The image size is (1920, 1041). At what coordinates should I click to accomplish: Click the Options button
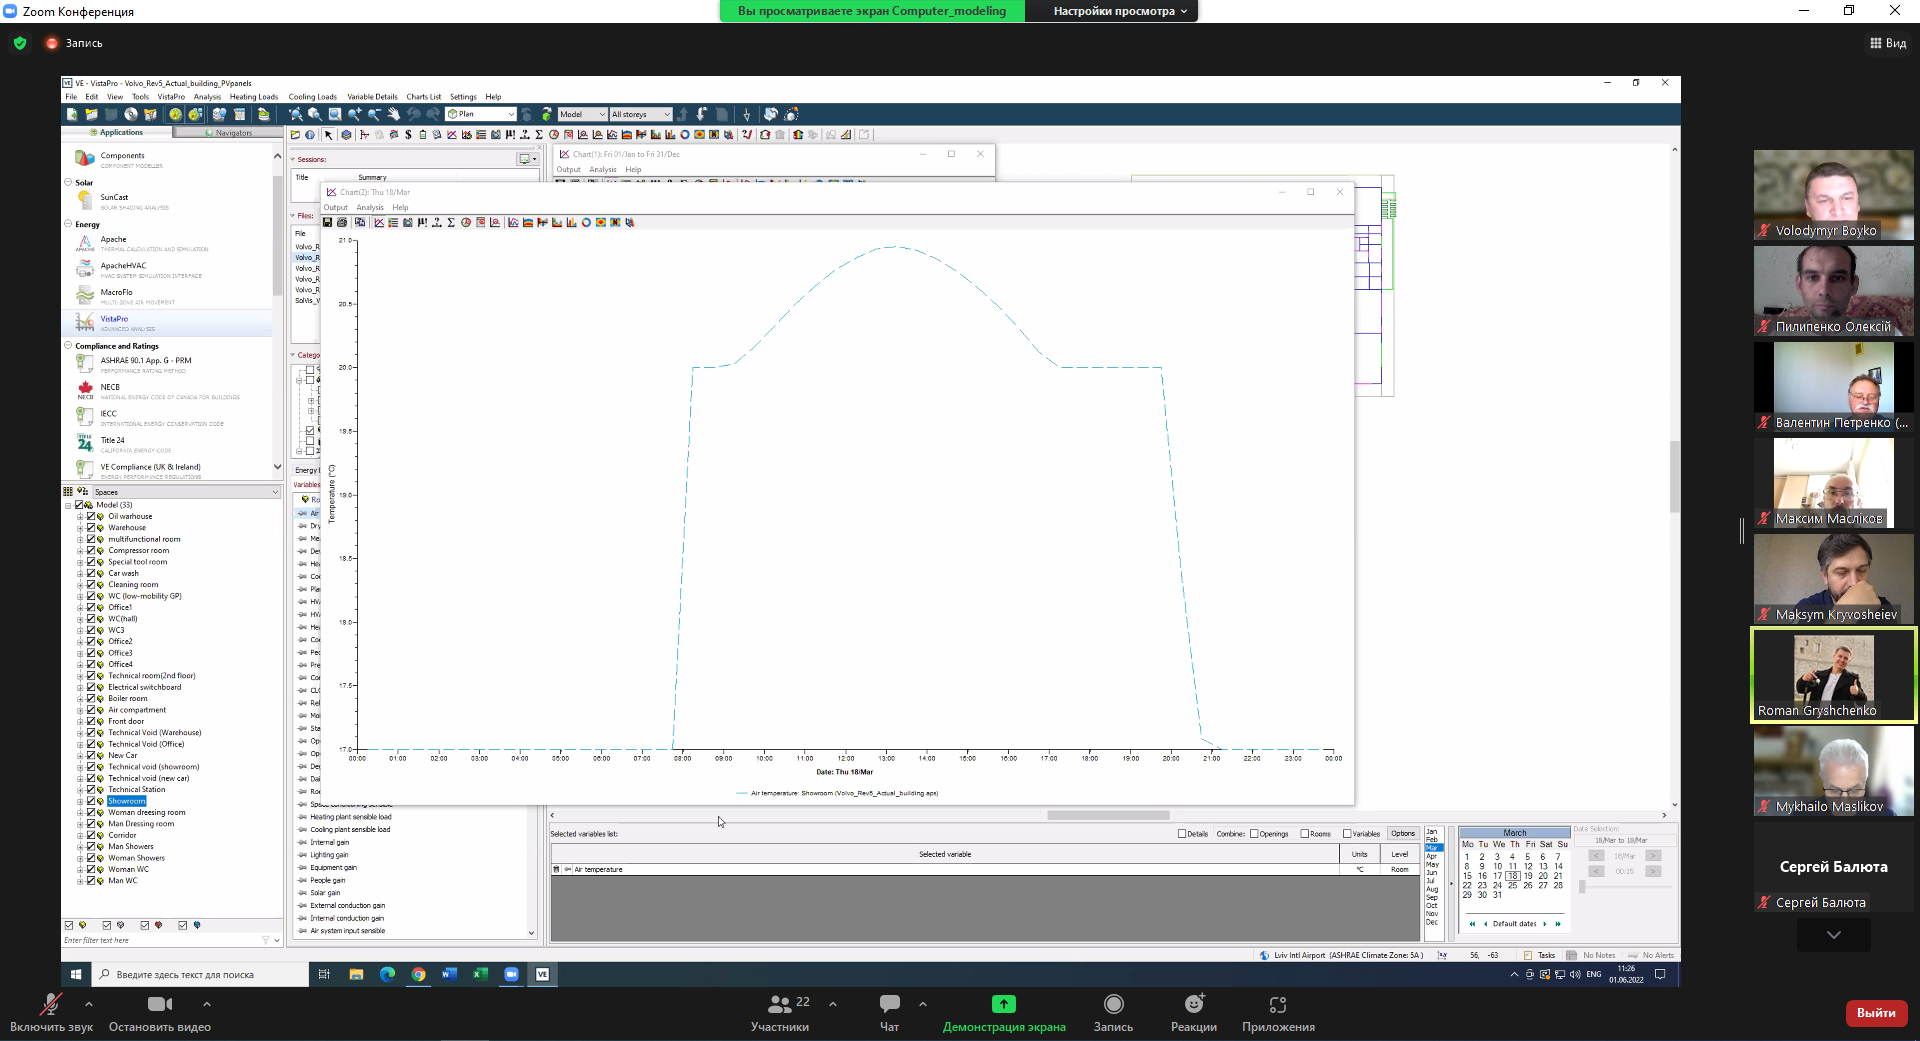[1402, 834]
